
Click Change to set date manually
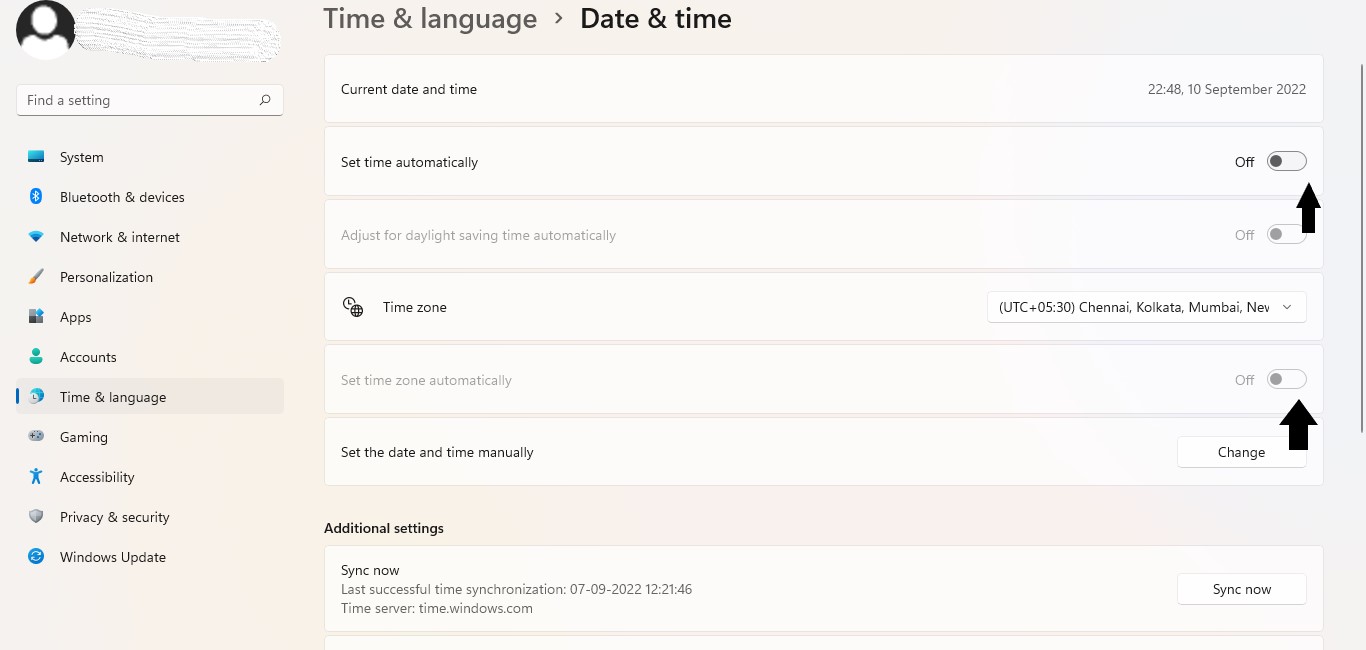1241,452
